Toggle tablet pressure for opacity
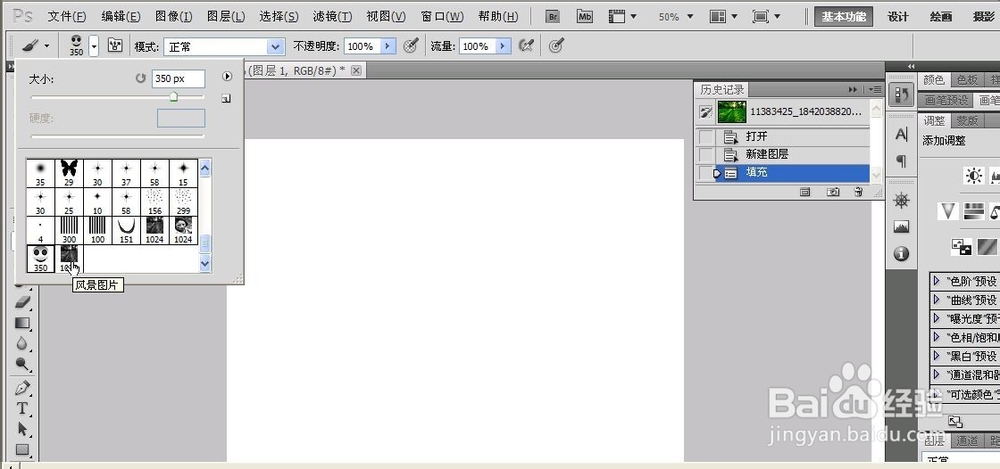The width and height of the screenshot is (1000, 469). (411, 46)
